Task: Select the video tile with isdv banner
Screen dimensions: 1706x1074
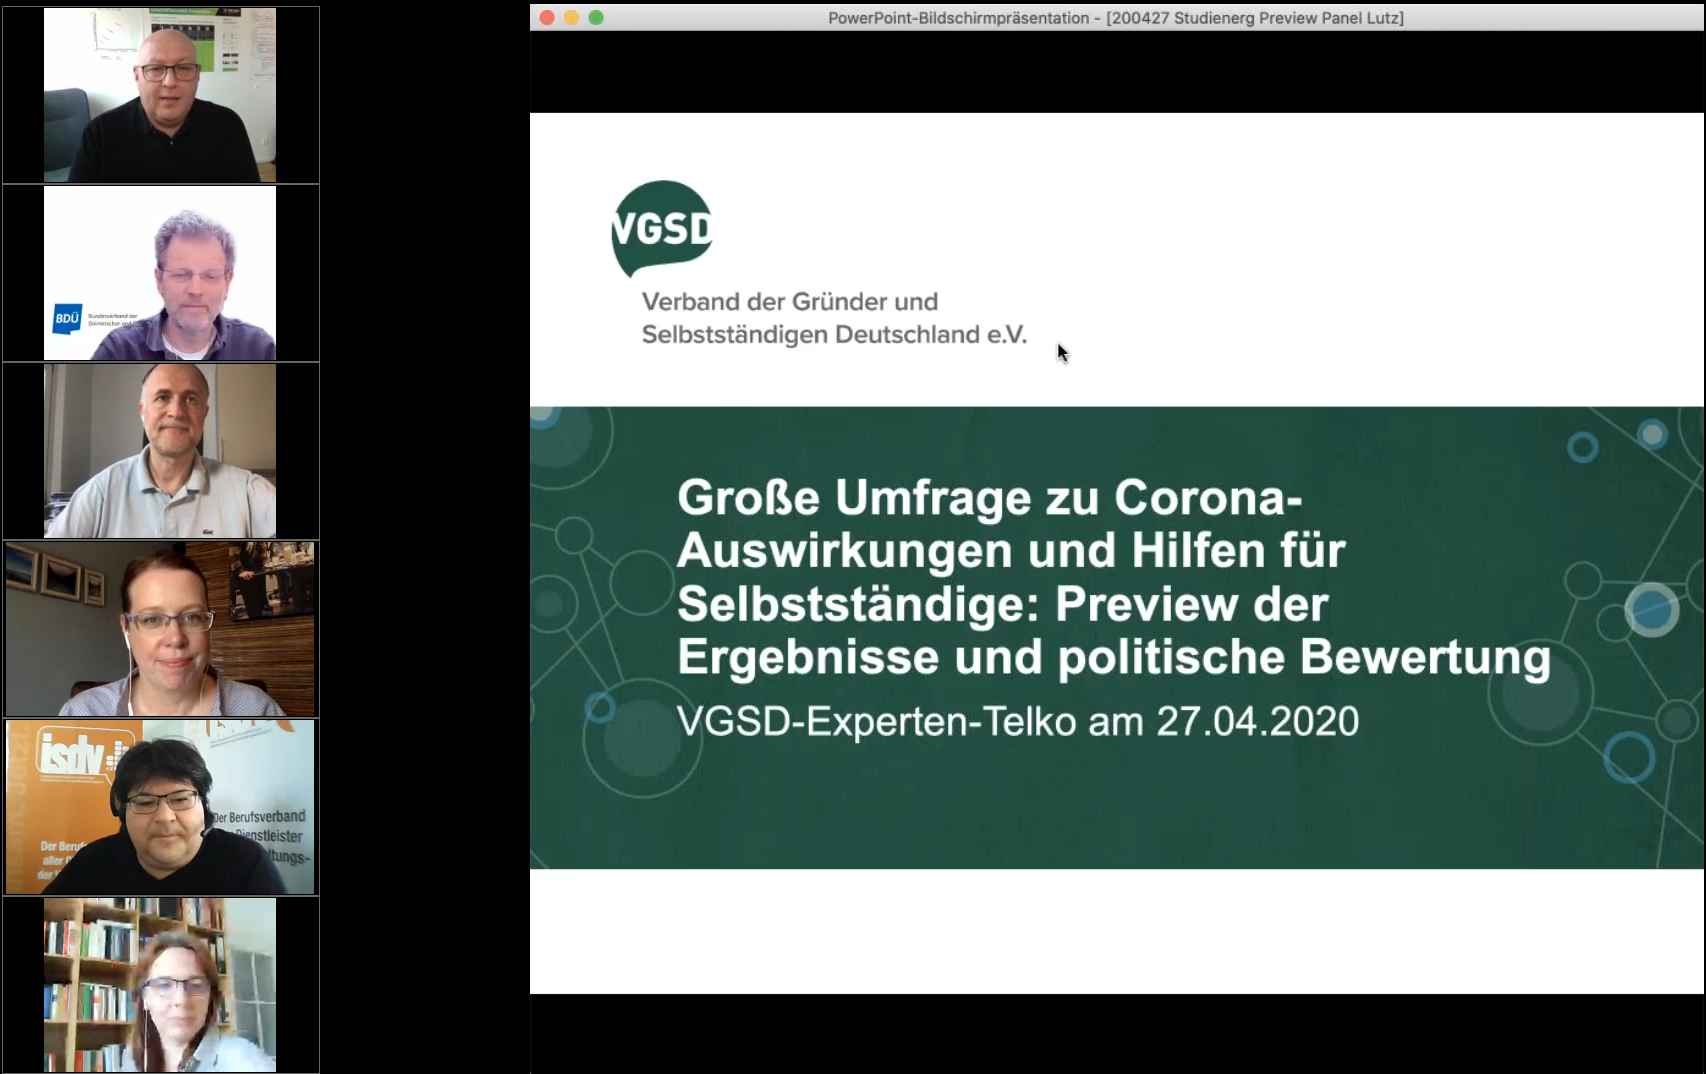Action: (161, 807)
